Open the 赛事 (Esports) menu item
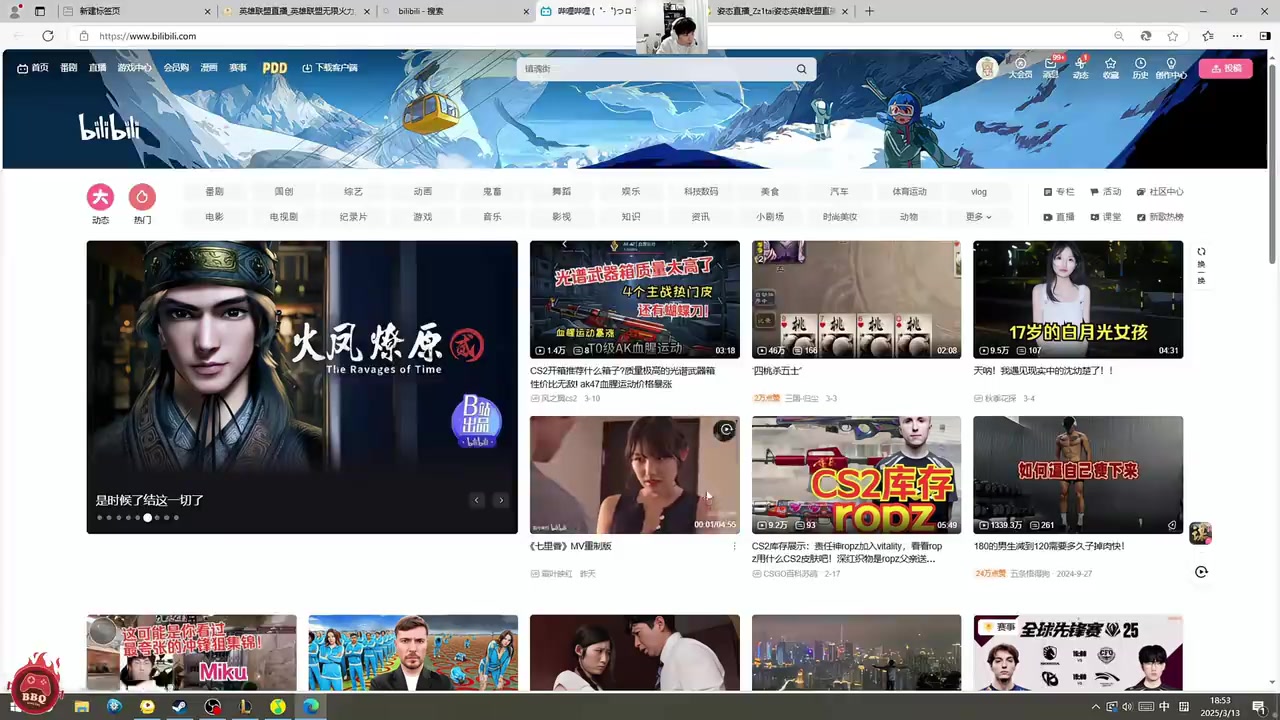Screen dimensions: 1280x720 [237, 67]
